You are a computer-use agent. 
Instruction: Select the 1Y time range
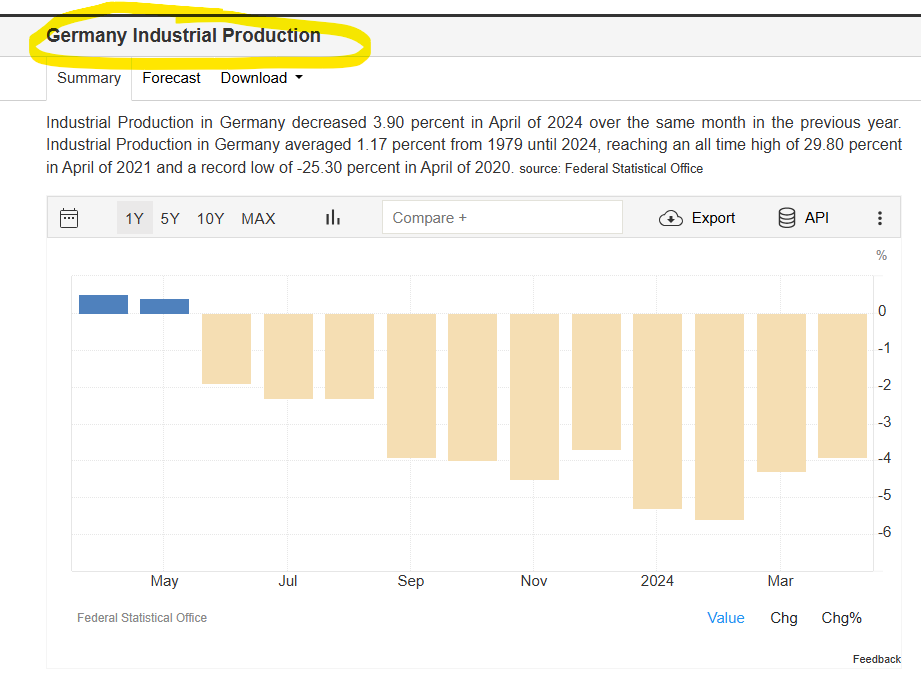[x=135, y=219]
